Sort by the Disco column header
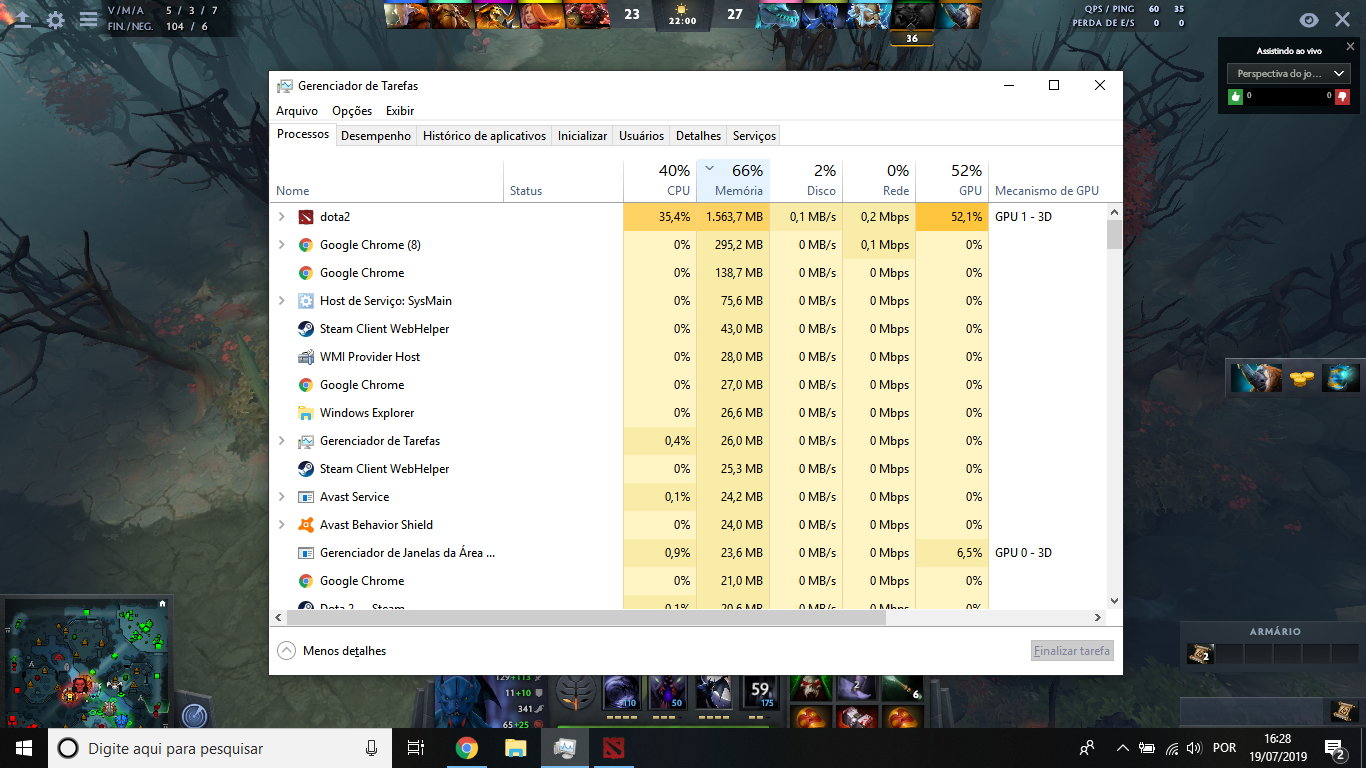This screenshot has height=768, width=1366. [806, 180]
